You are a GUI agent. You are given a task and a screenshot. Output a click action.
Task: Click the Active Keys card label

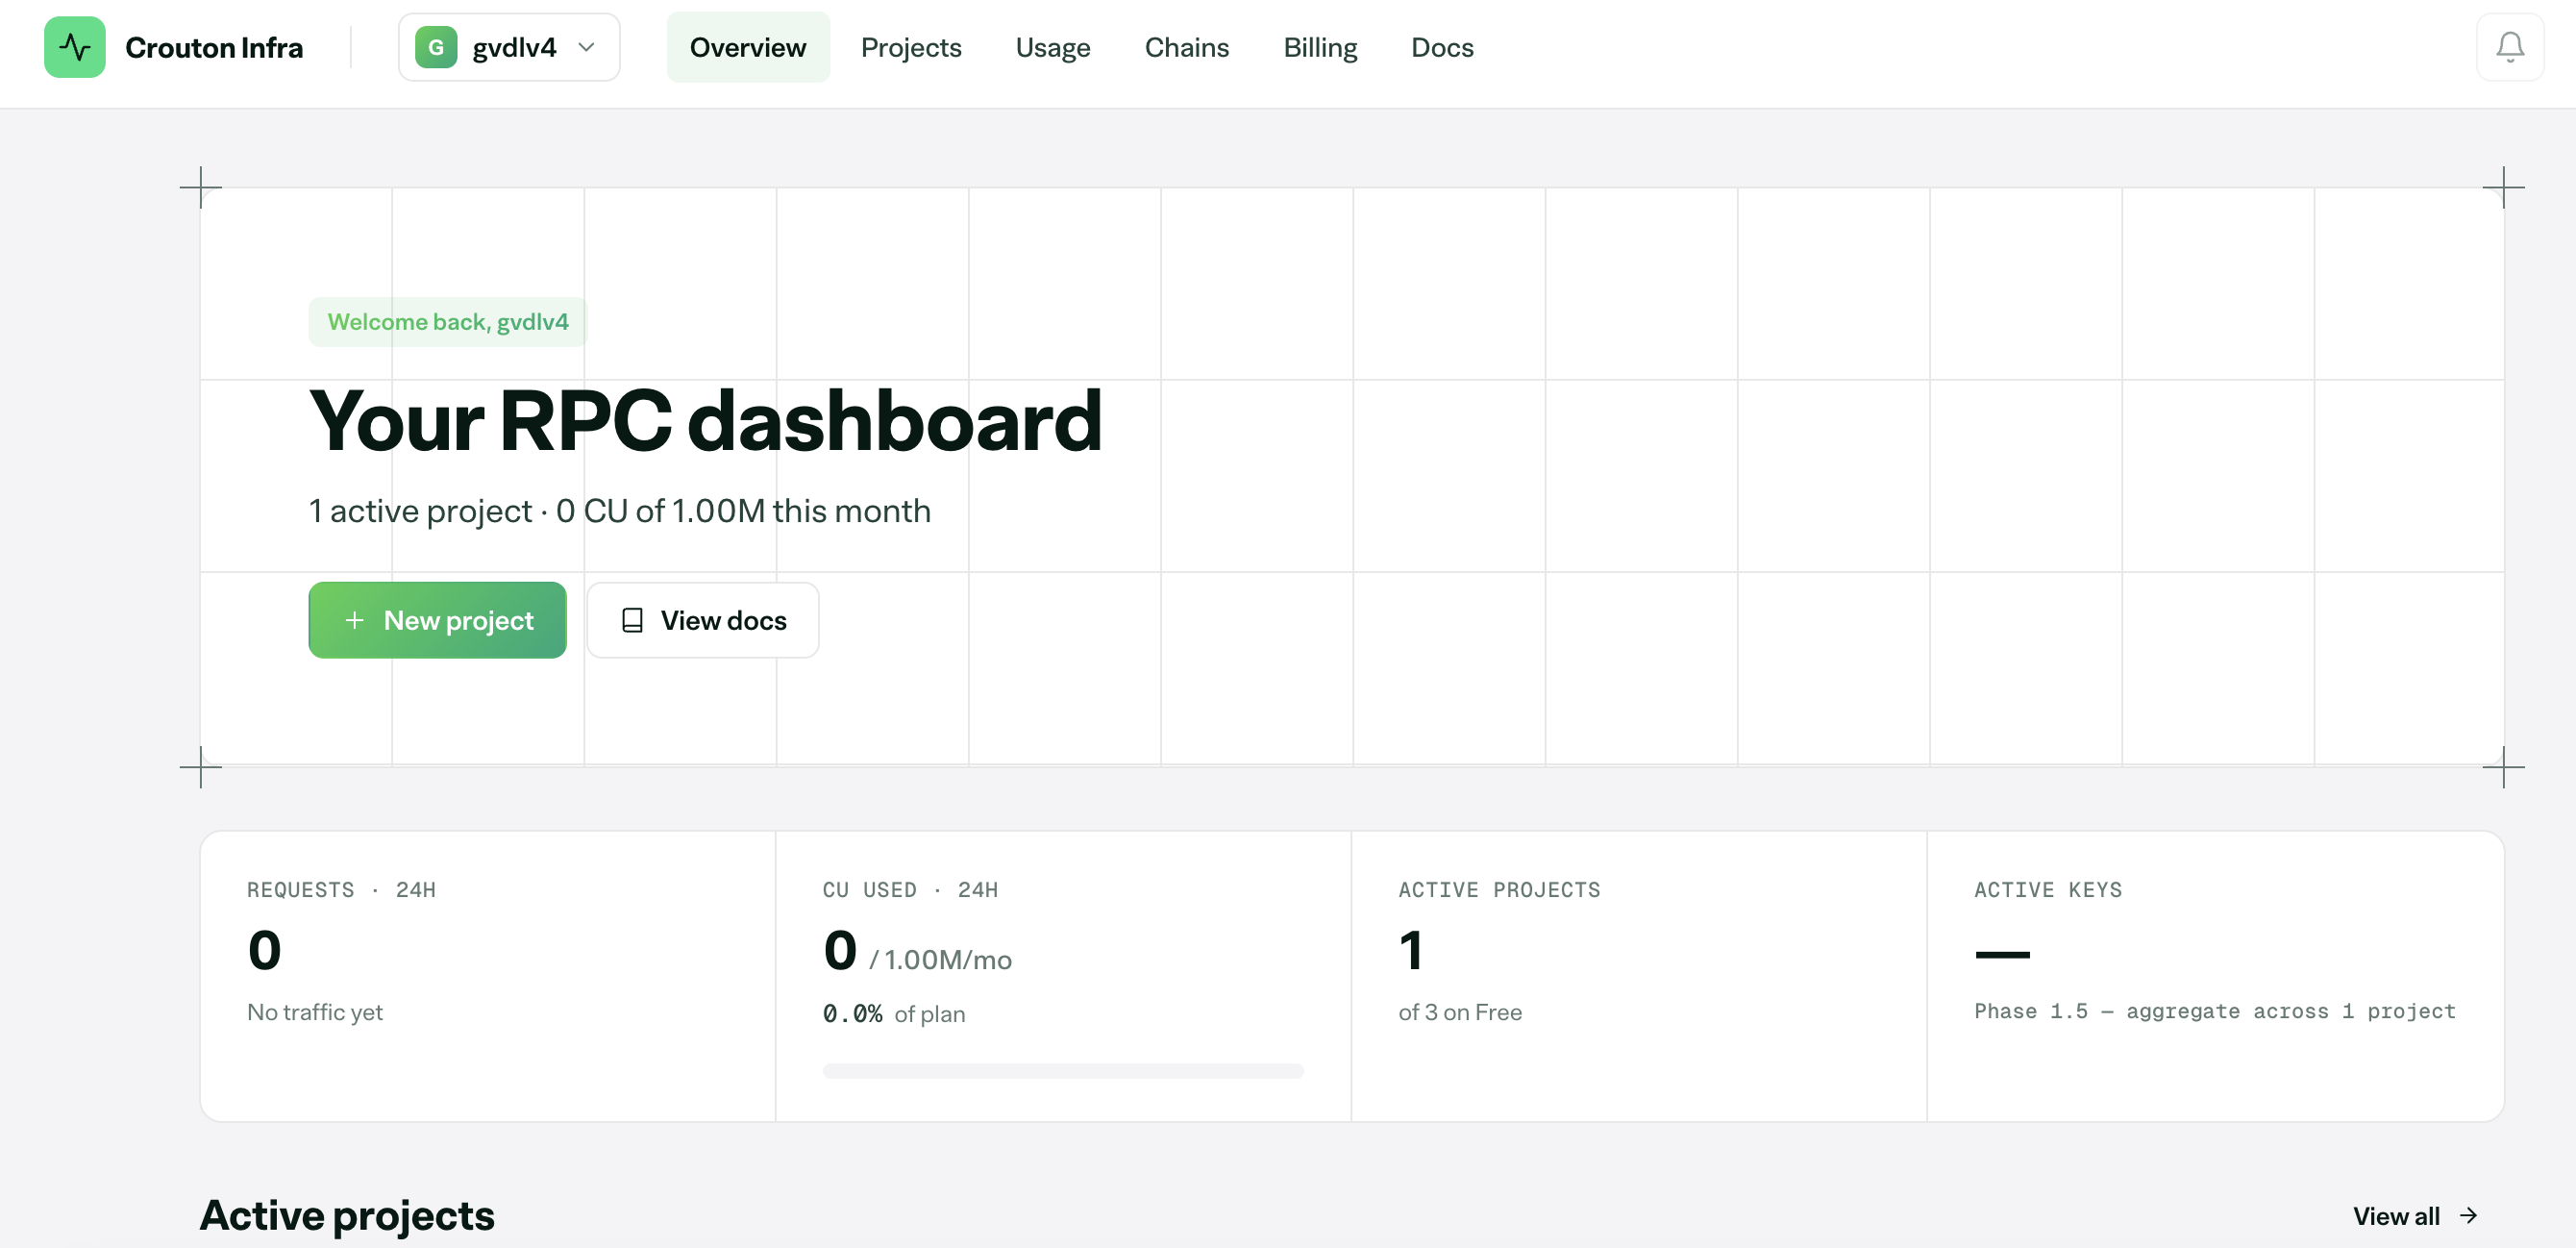pyautogui.click(x=2048, y=889)
